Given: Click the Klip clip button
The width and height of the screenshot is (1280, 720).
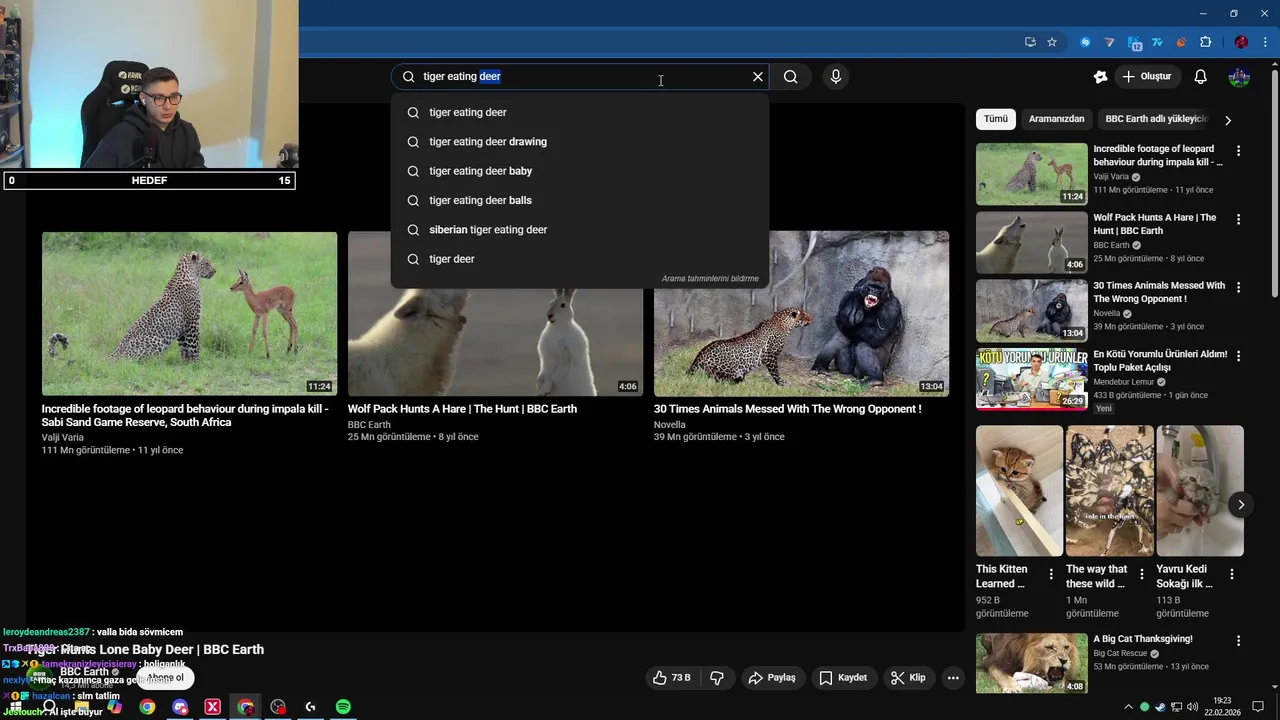Looking at the screenshot, I should [x=908, y=678].
